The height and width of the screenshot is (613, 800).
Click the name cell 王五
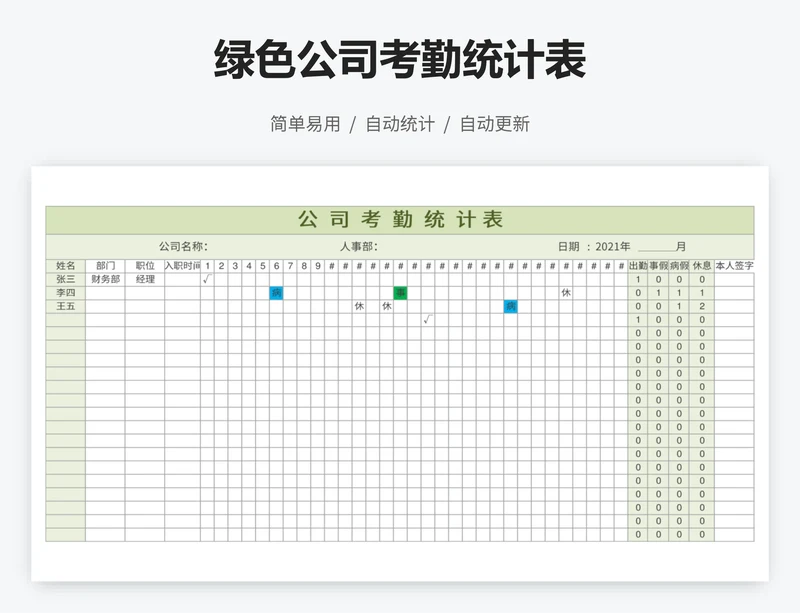pyautogui.click(x=66, y=306)
